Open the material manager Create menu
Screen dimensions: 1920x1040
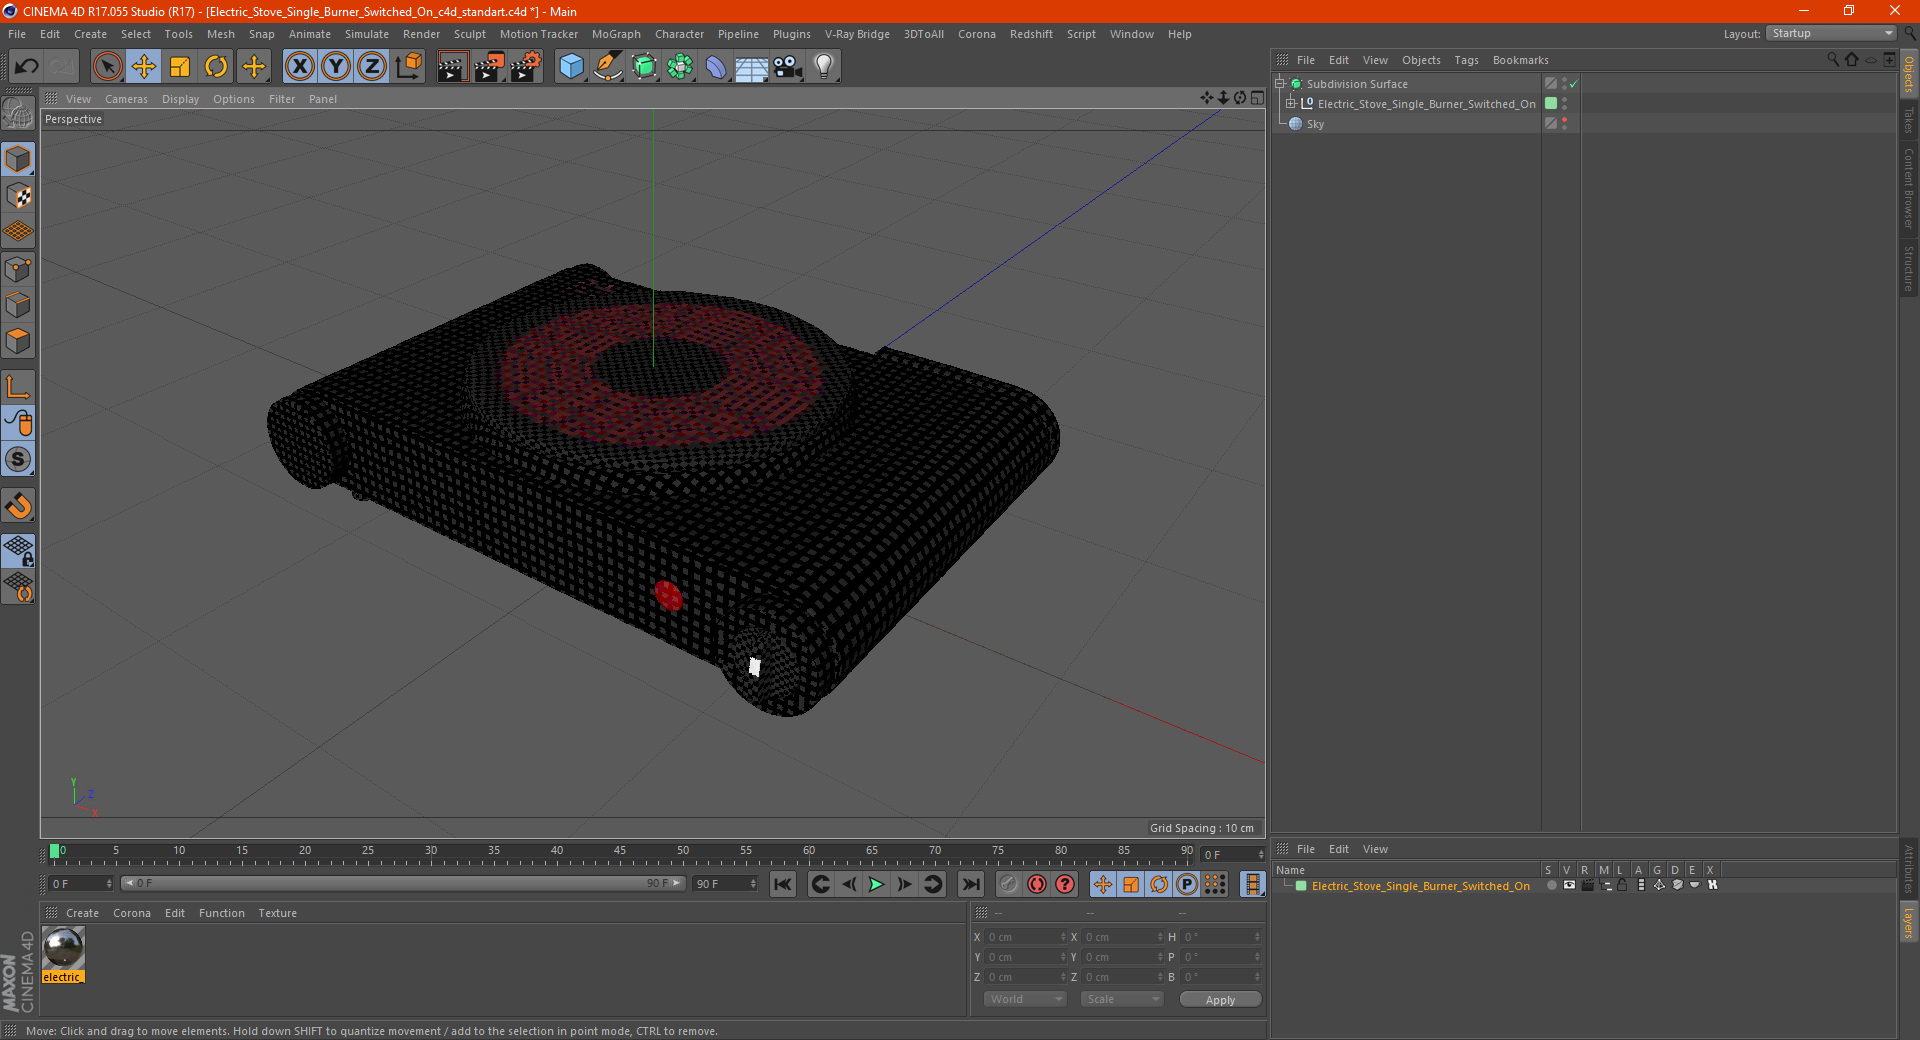(x=82, y=913)
